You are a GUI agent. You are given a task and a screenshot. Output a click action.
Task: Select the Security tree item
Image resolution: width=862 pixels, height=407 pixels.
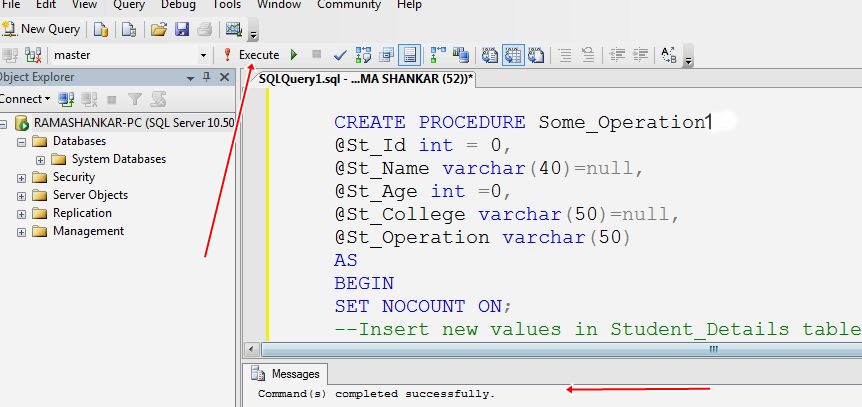click(74, 177)
